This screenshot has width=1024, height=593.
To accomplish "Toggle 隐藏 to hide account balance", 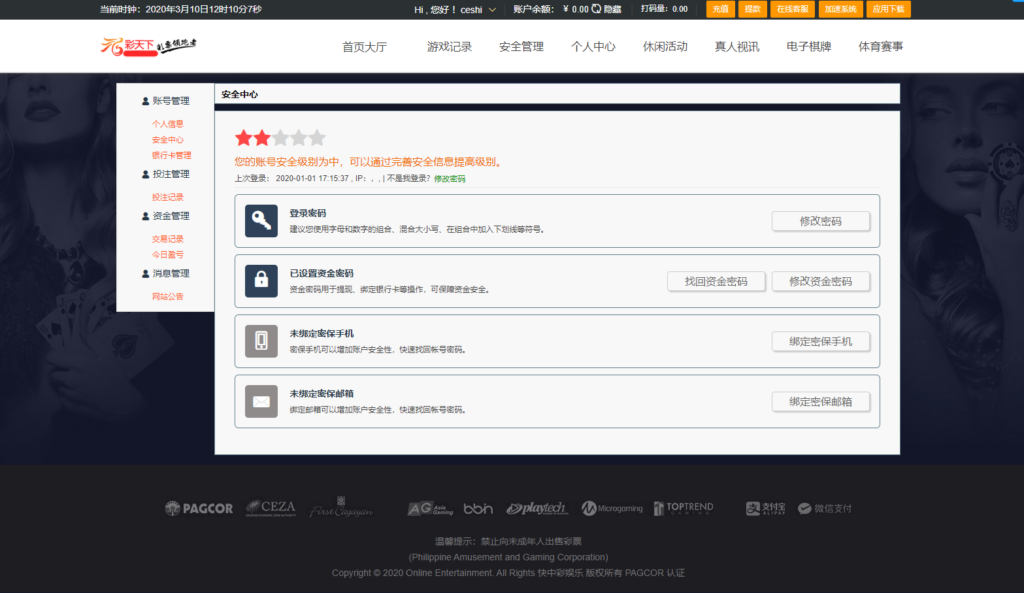I will [x=613, y=9].
